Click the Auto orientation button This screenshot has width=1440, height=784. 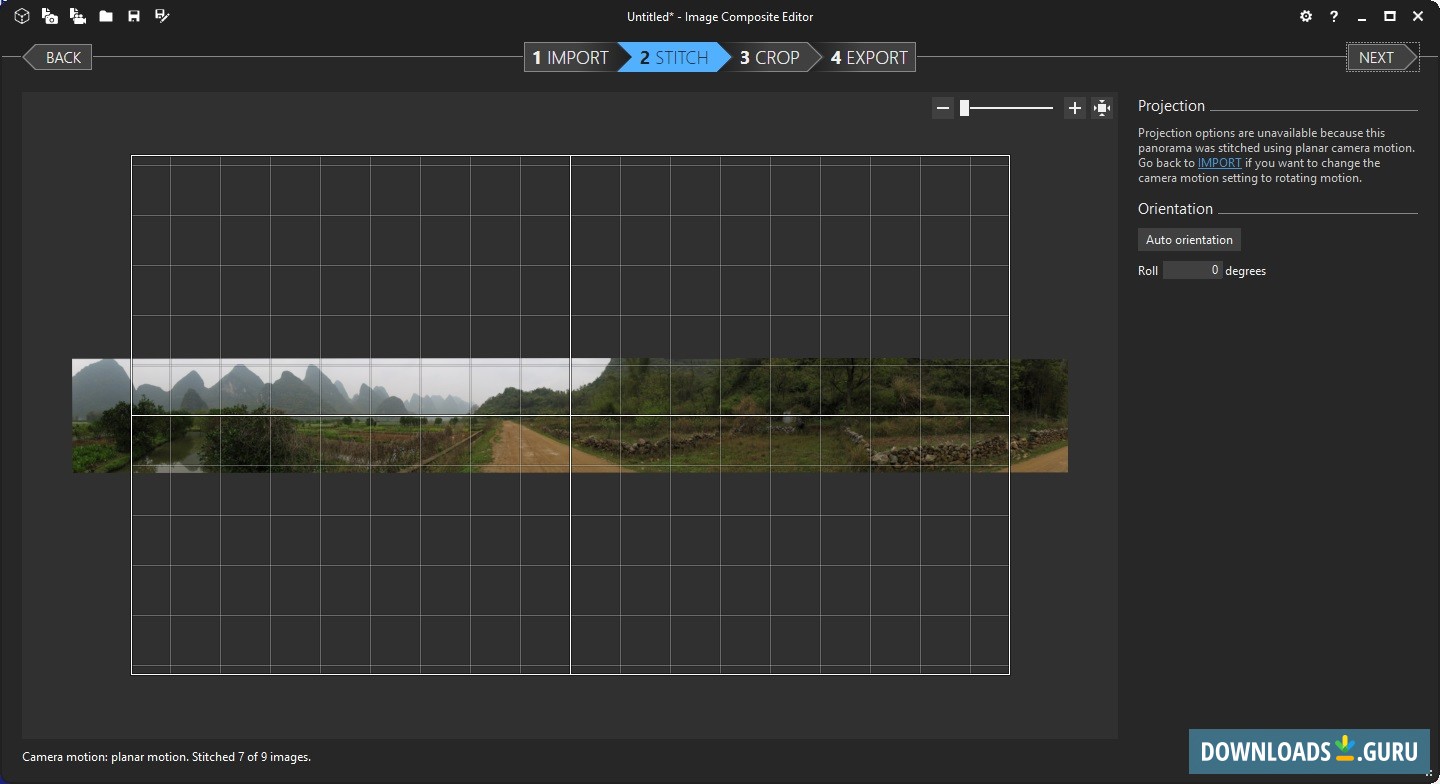coord(1189,240)
